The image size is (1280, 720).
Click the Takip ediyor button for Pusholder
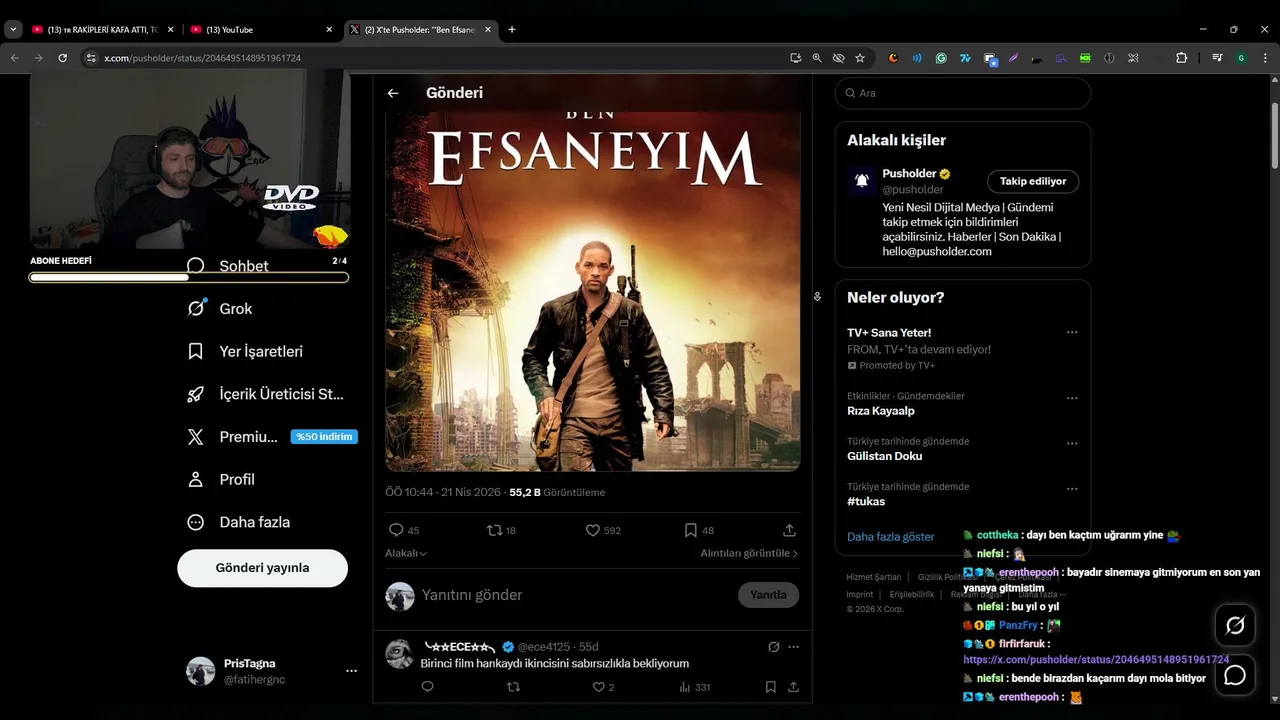click(x=1033, y=181)
